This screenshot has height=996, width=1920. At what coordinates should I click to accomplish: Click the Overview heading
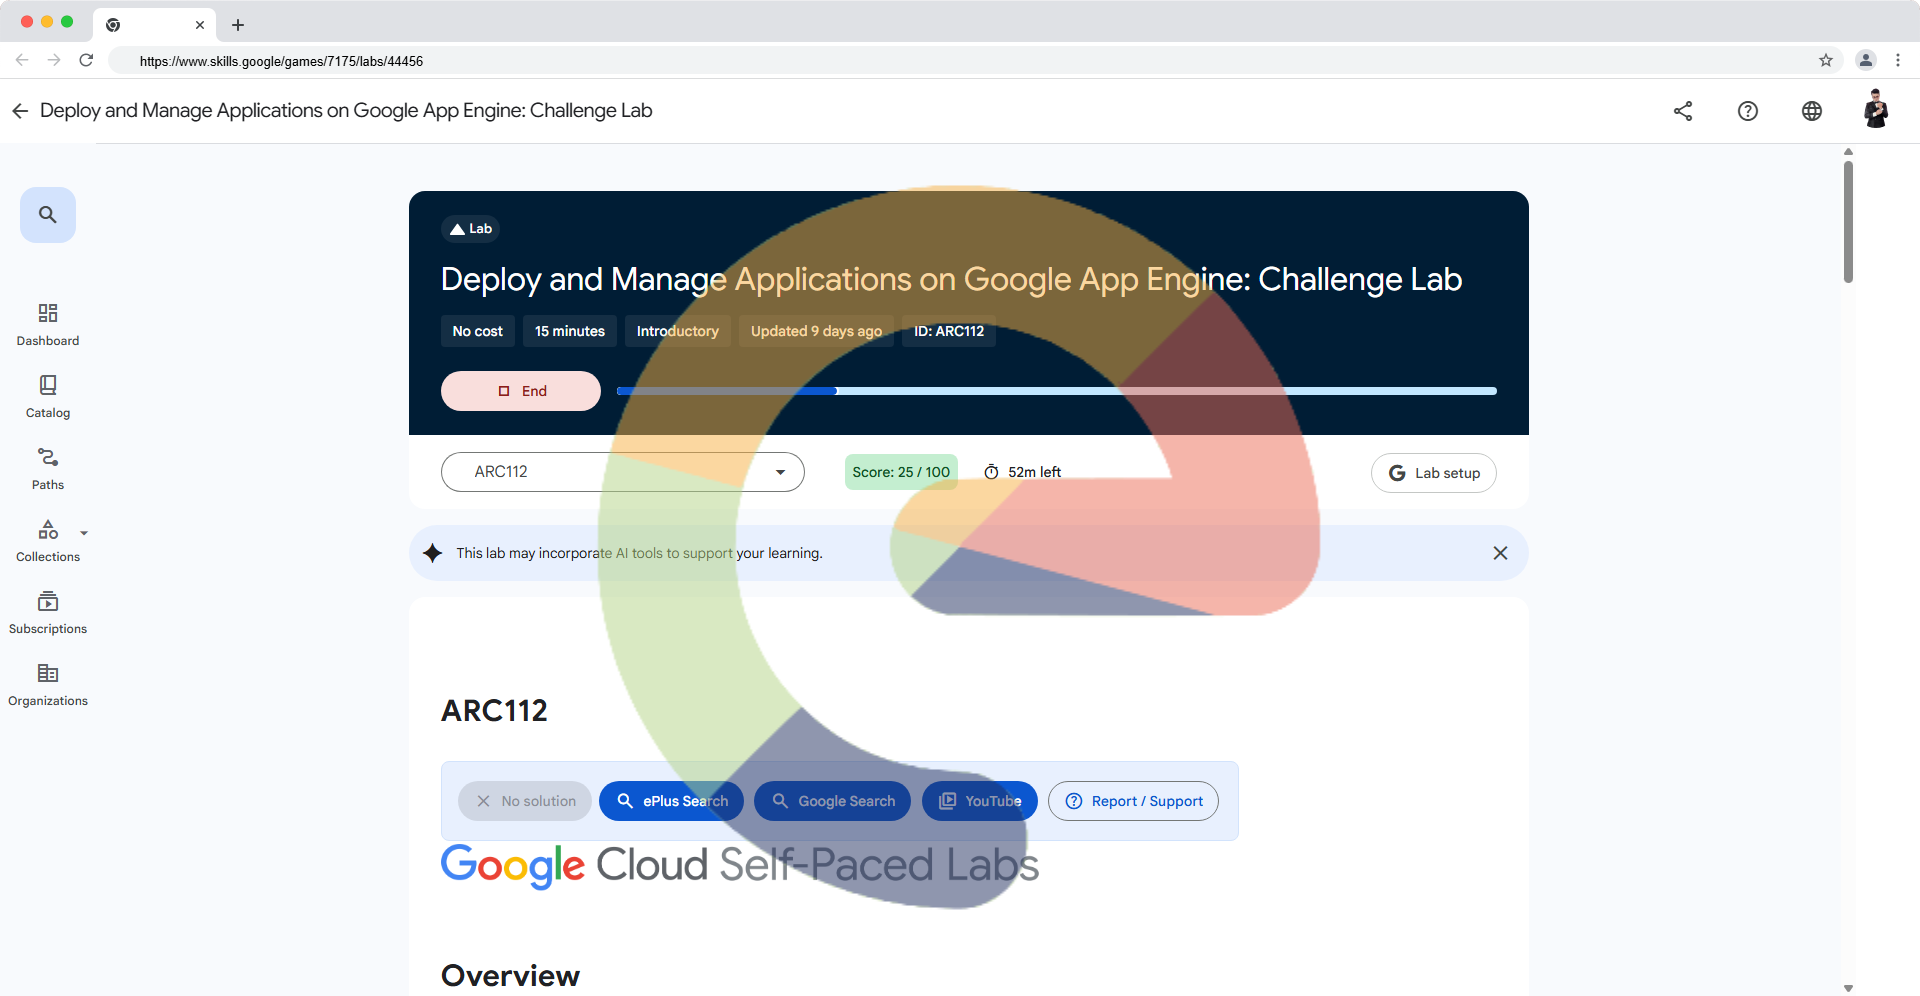[x=510, y=976]
